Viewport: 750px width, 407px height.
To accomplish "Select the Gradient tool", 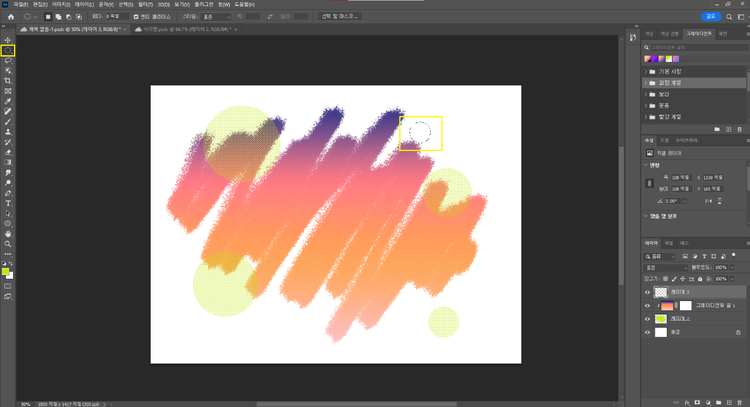I will tap(8, 163).
